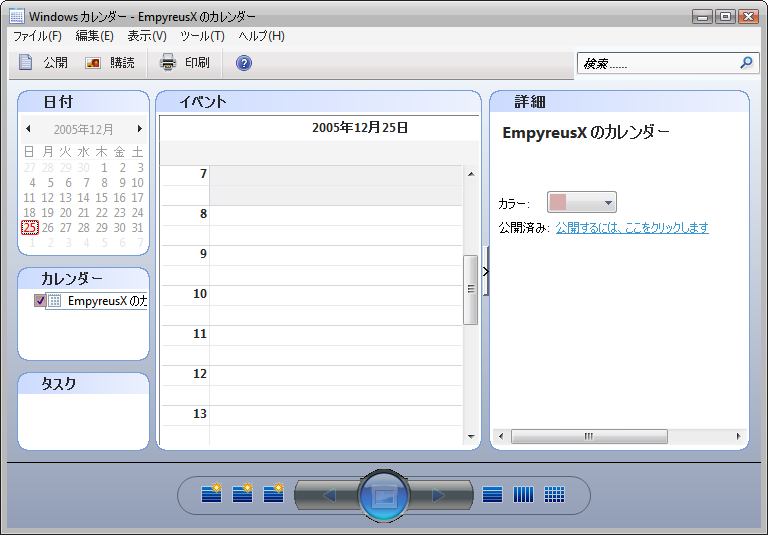
Task: Click the Windows Calendar title bar icon
Action: [x=17, y=16]
